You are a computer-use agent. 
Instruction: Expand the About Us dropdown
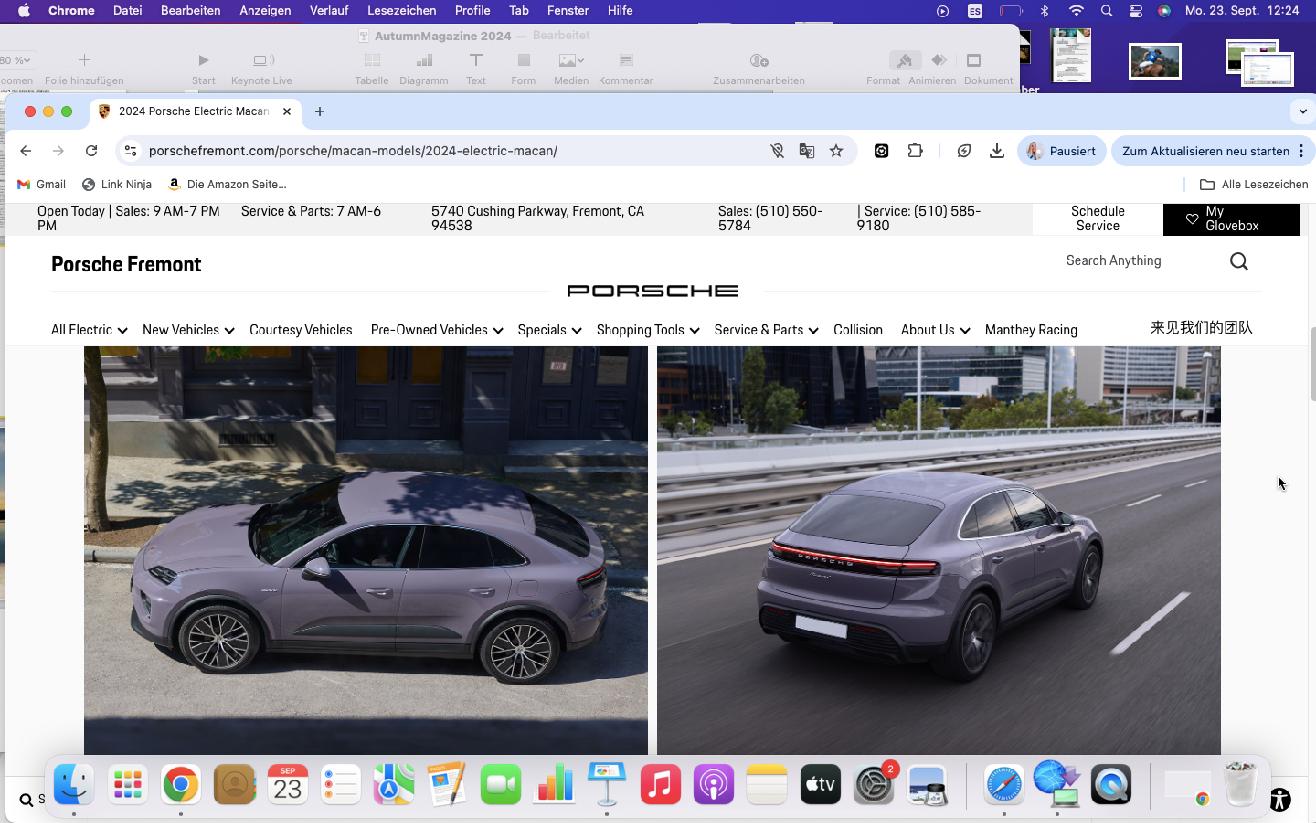(935, 329)
